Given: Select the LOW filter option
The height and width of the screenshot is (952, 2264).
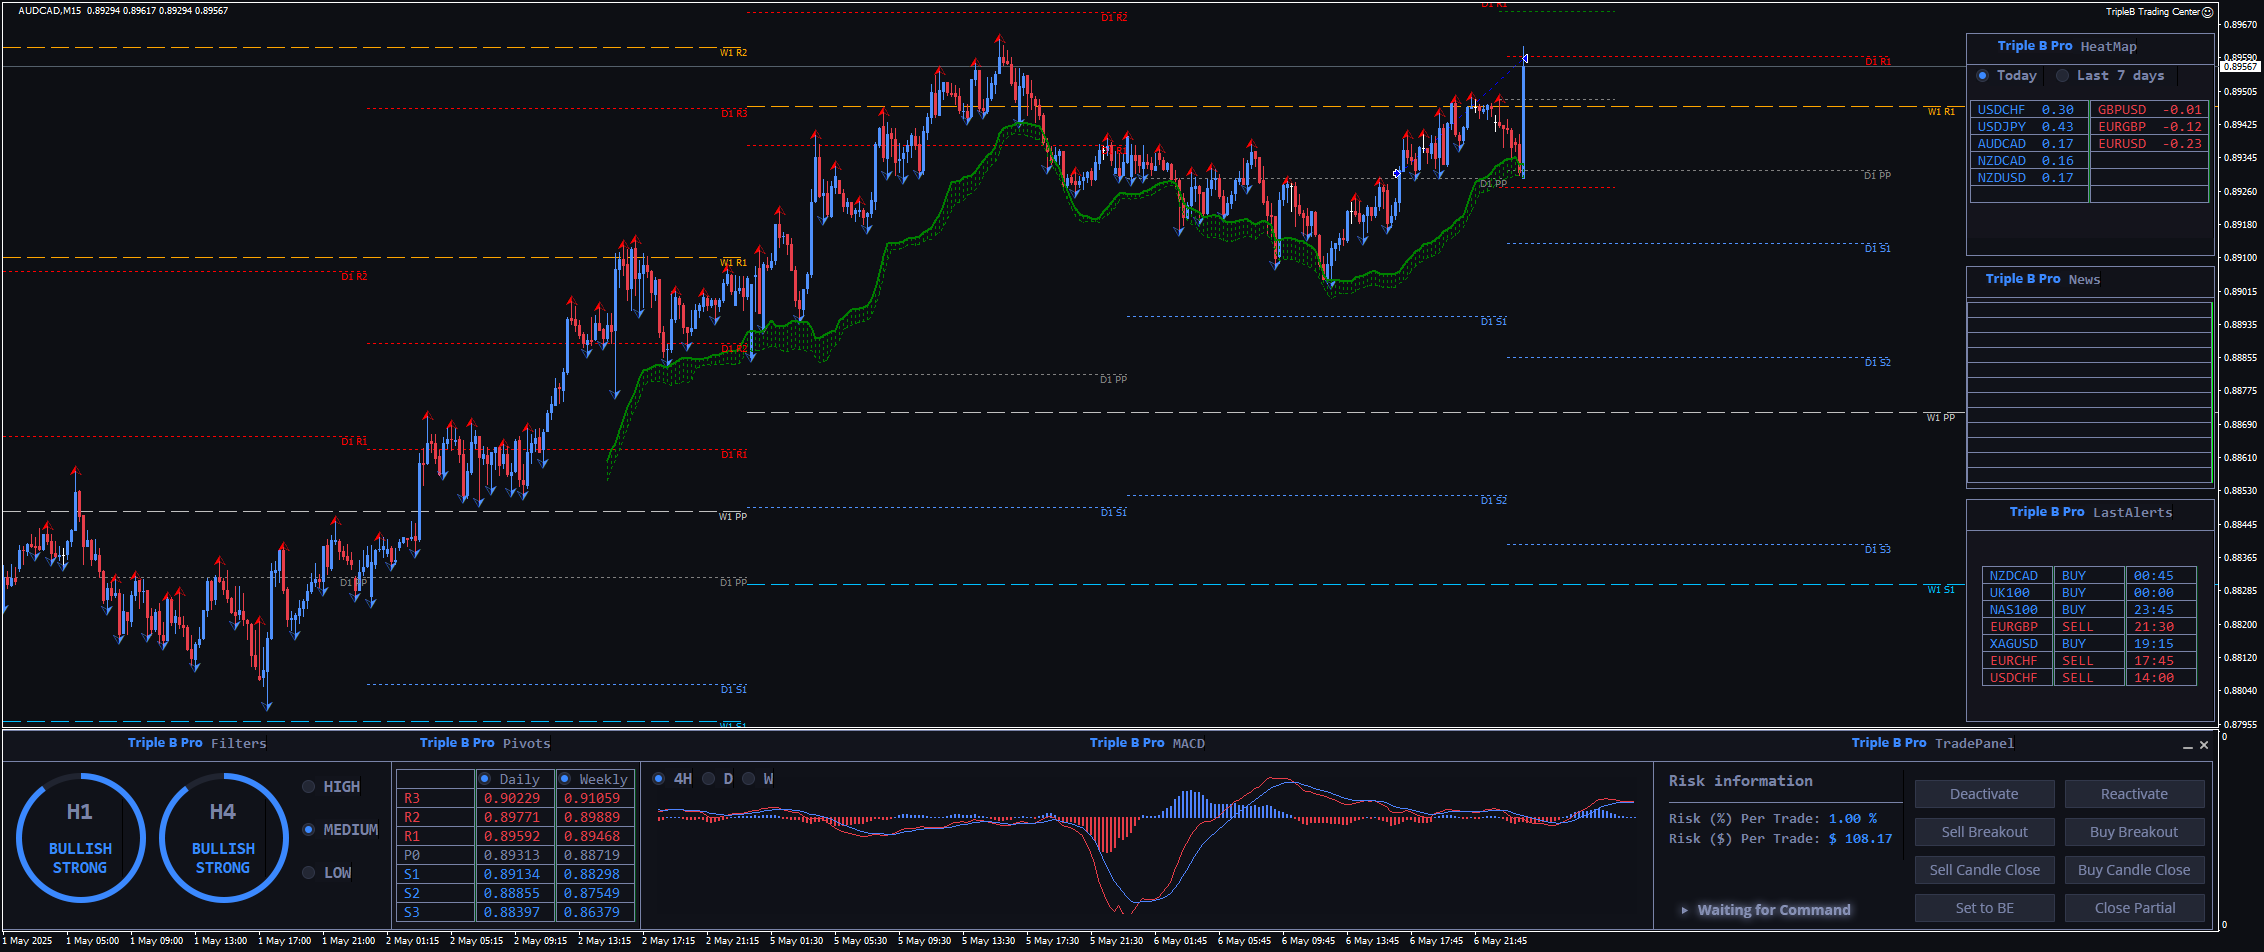Looking at the screenshot, I should click(309, 873).
